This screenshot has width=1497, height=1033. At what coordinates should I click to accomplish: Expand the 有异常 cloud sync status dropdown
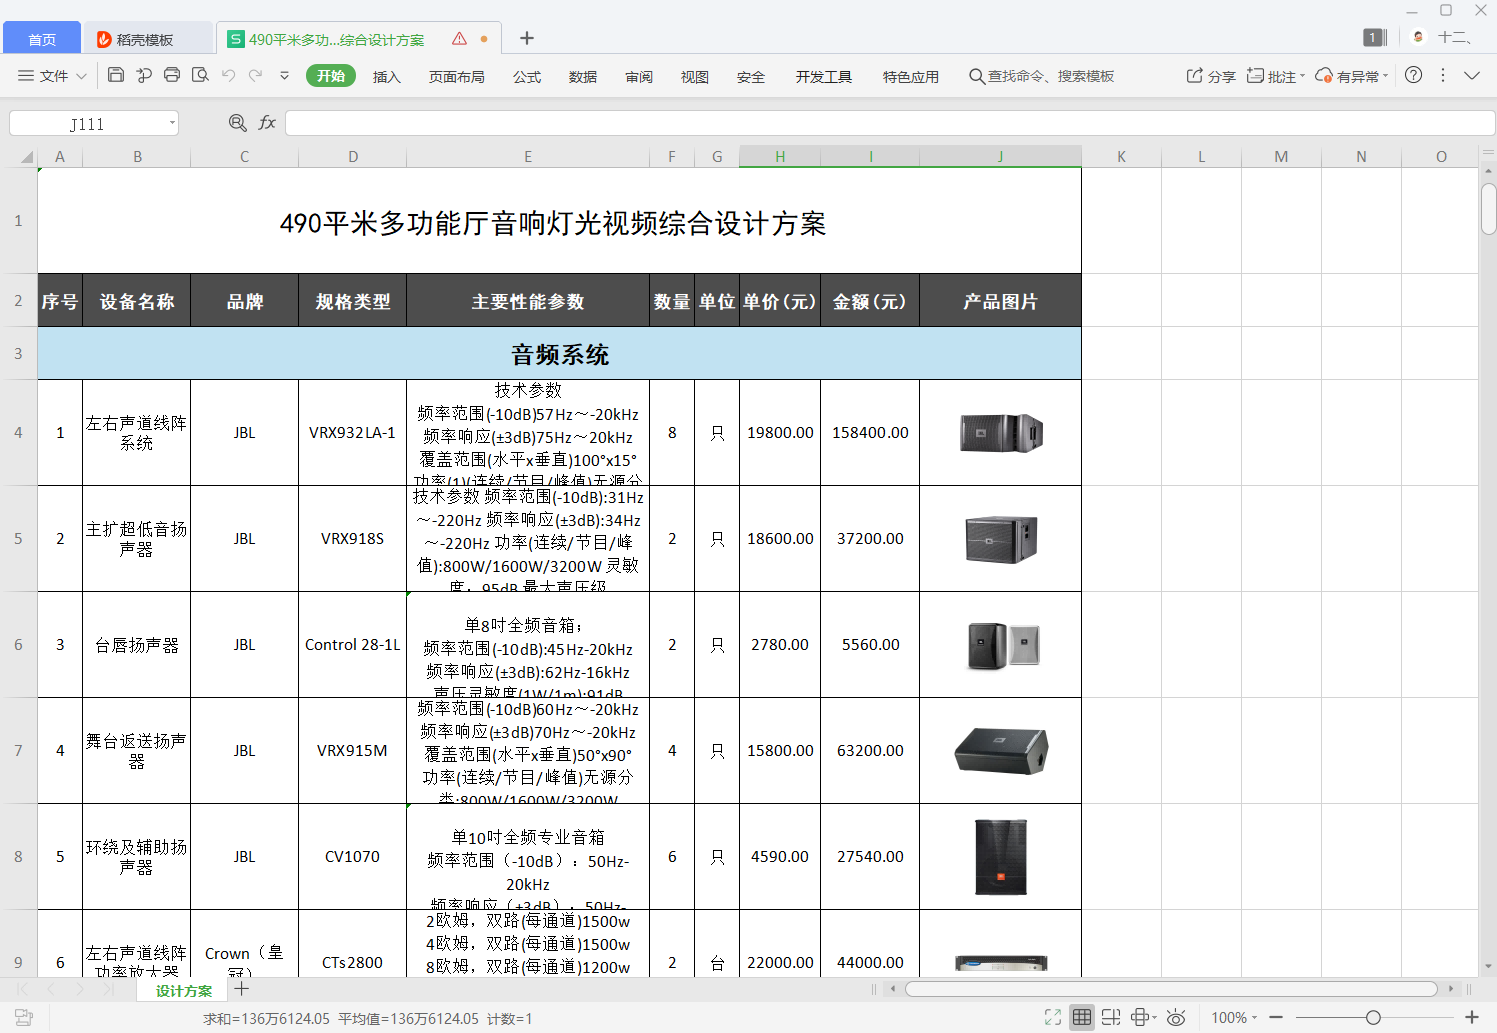click(x=1351, y=75)
